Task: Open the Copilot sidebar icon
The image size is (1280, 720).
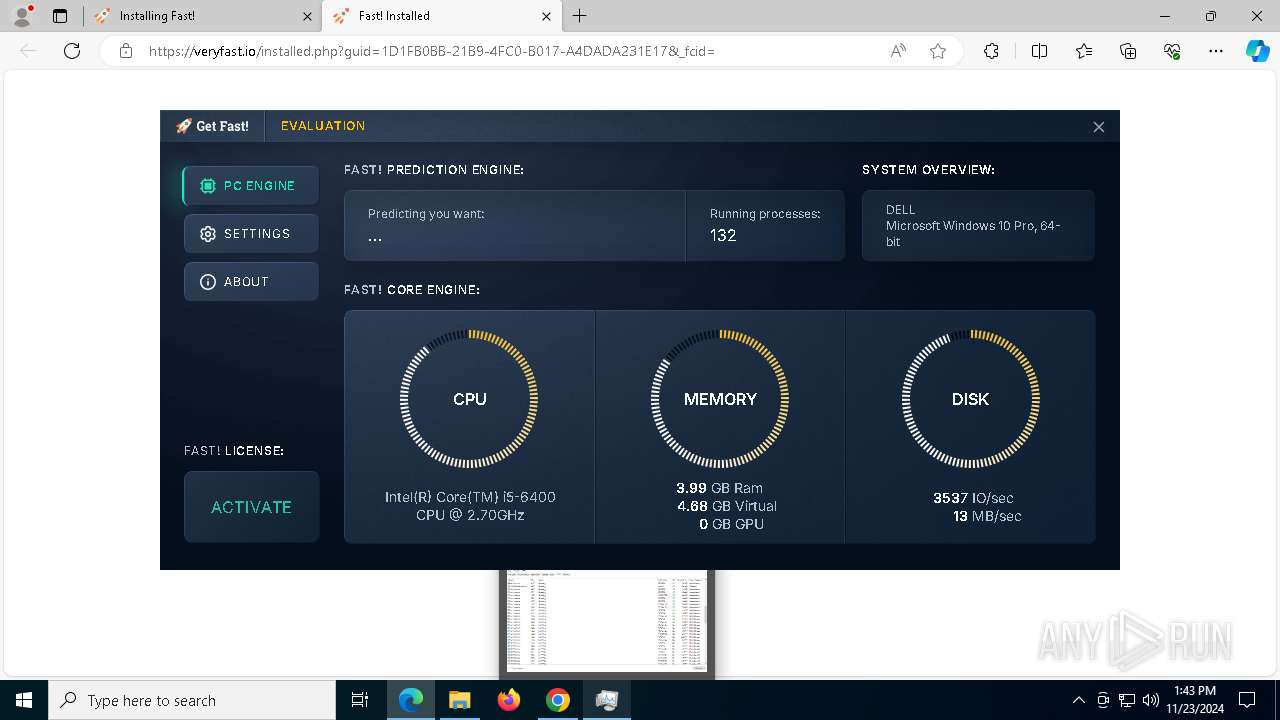Action: click(x=1257, y=51)
